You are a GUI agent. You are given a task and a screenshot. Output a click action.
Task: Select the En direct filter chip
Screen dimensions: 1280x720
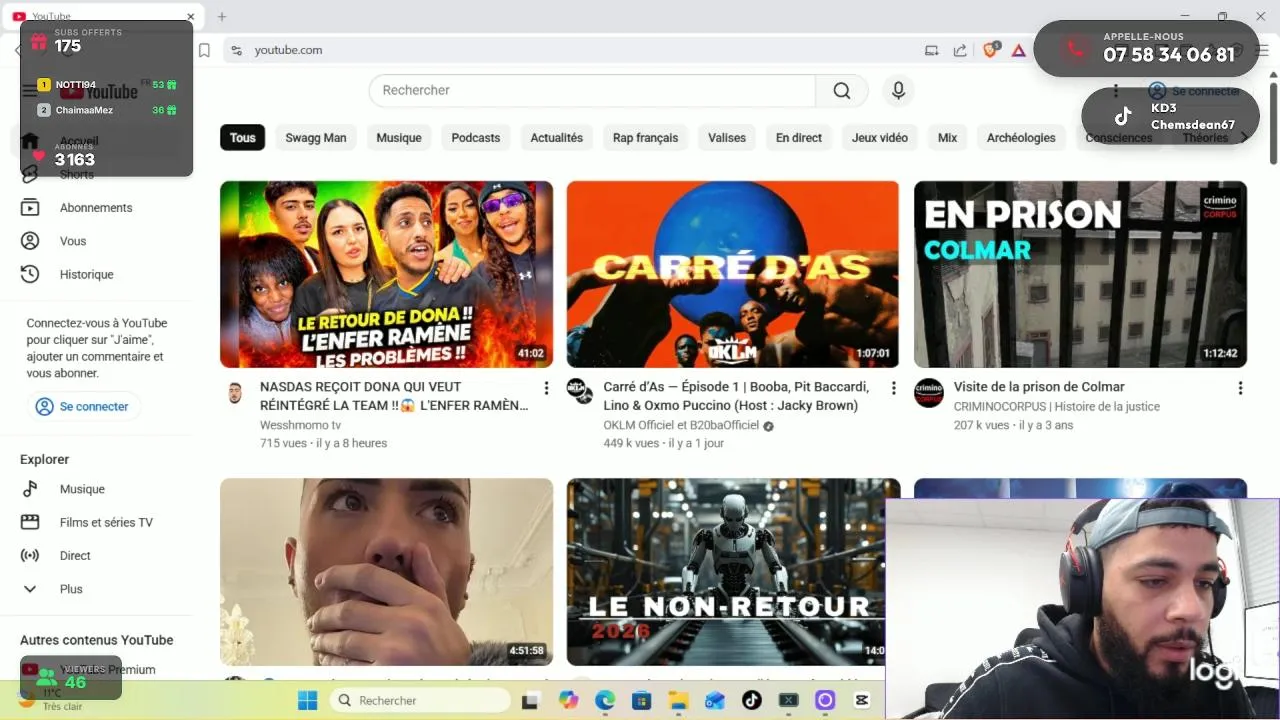[799, 138]
